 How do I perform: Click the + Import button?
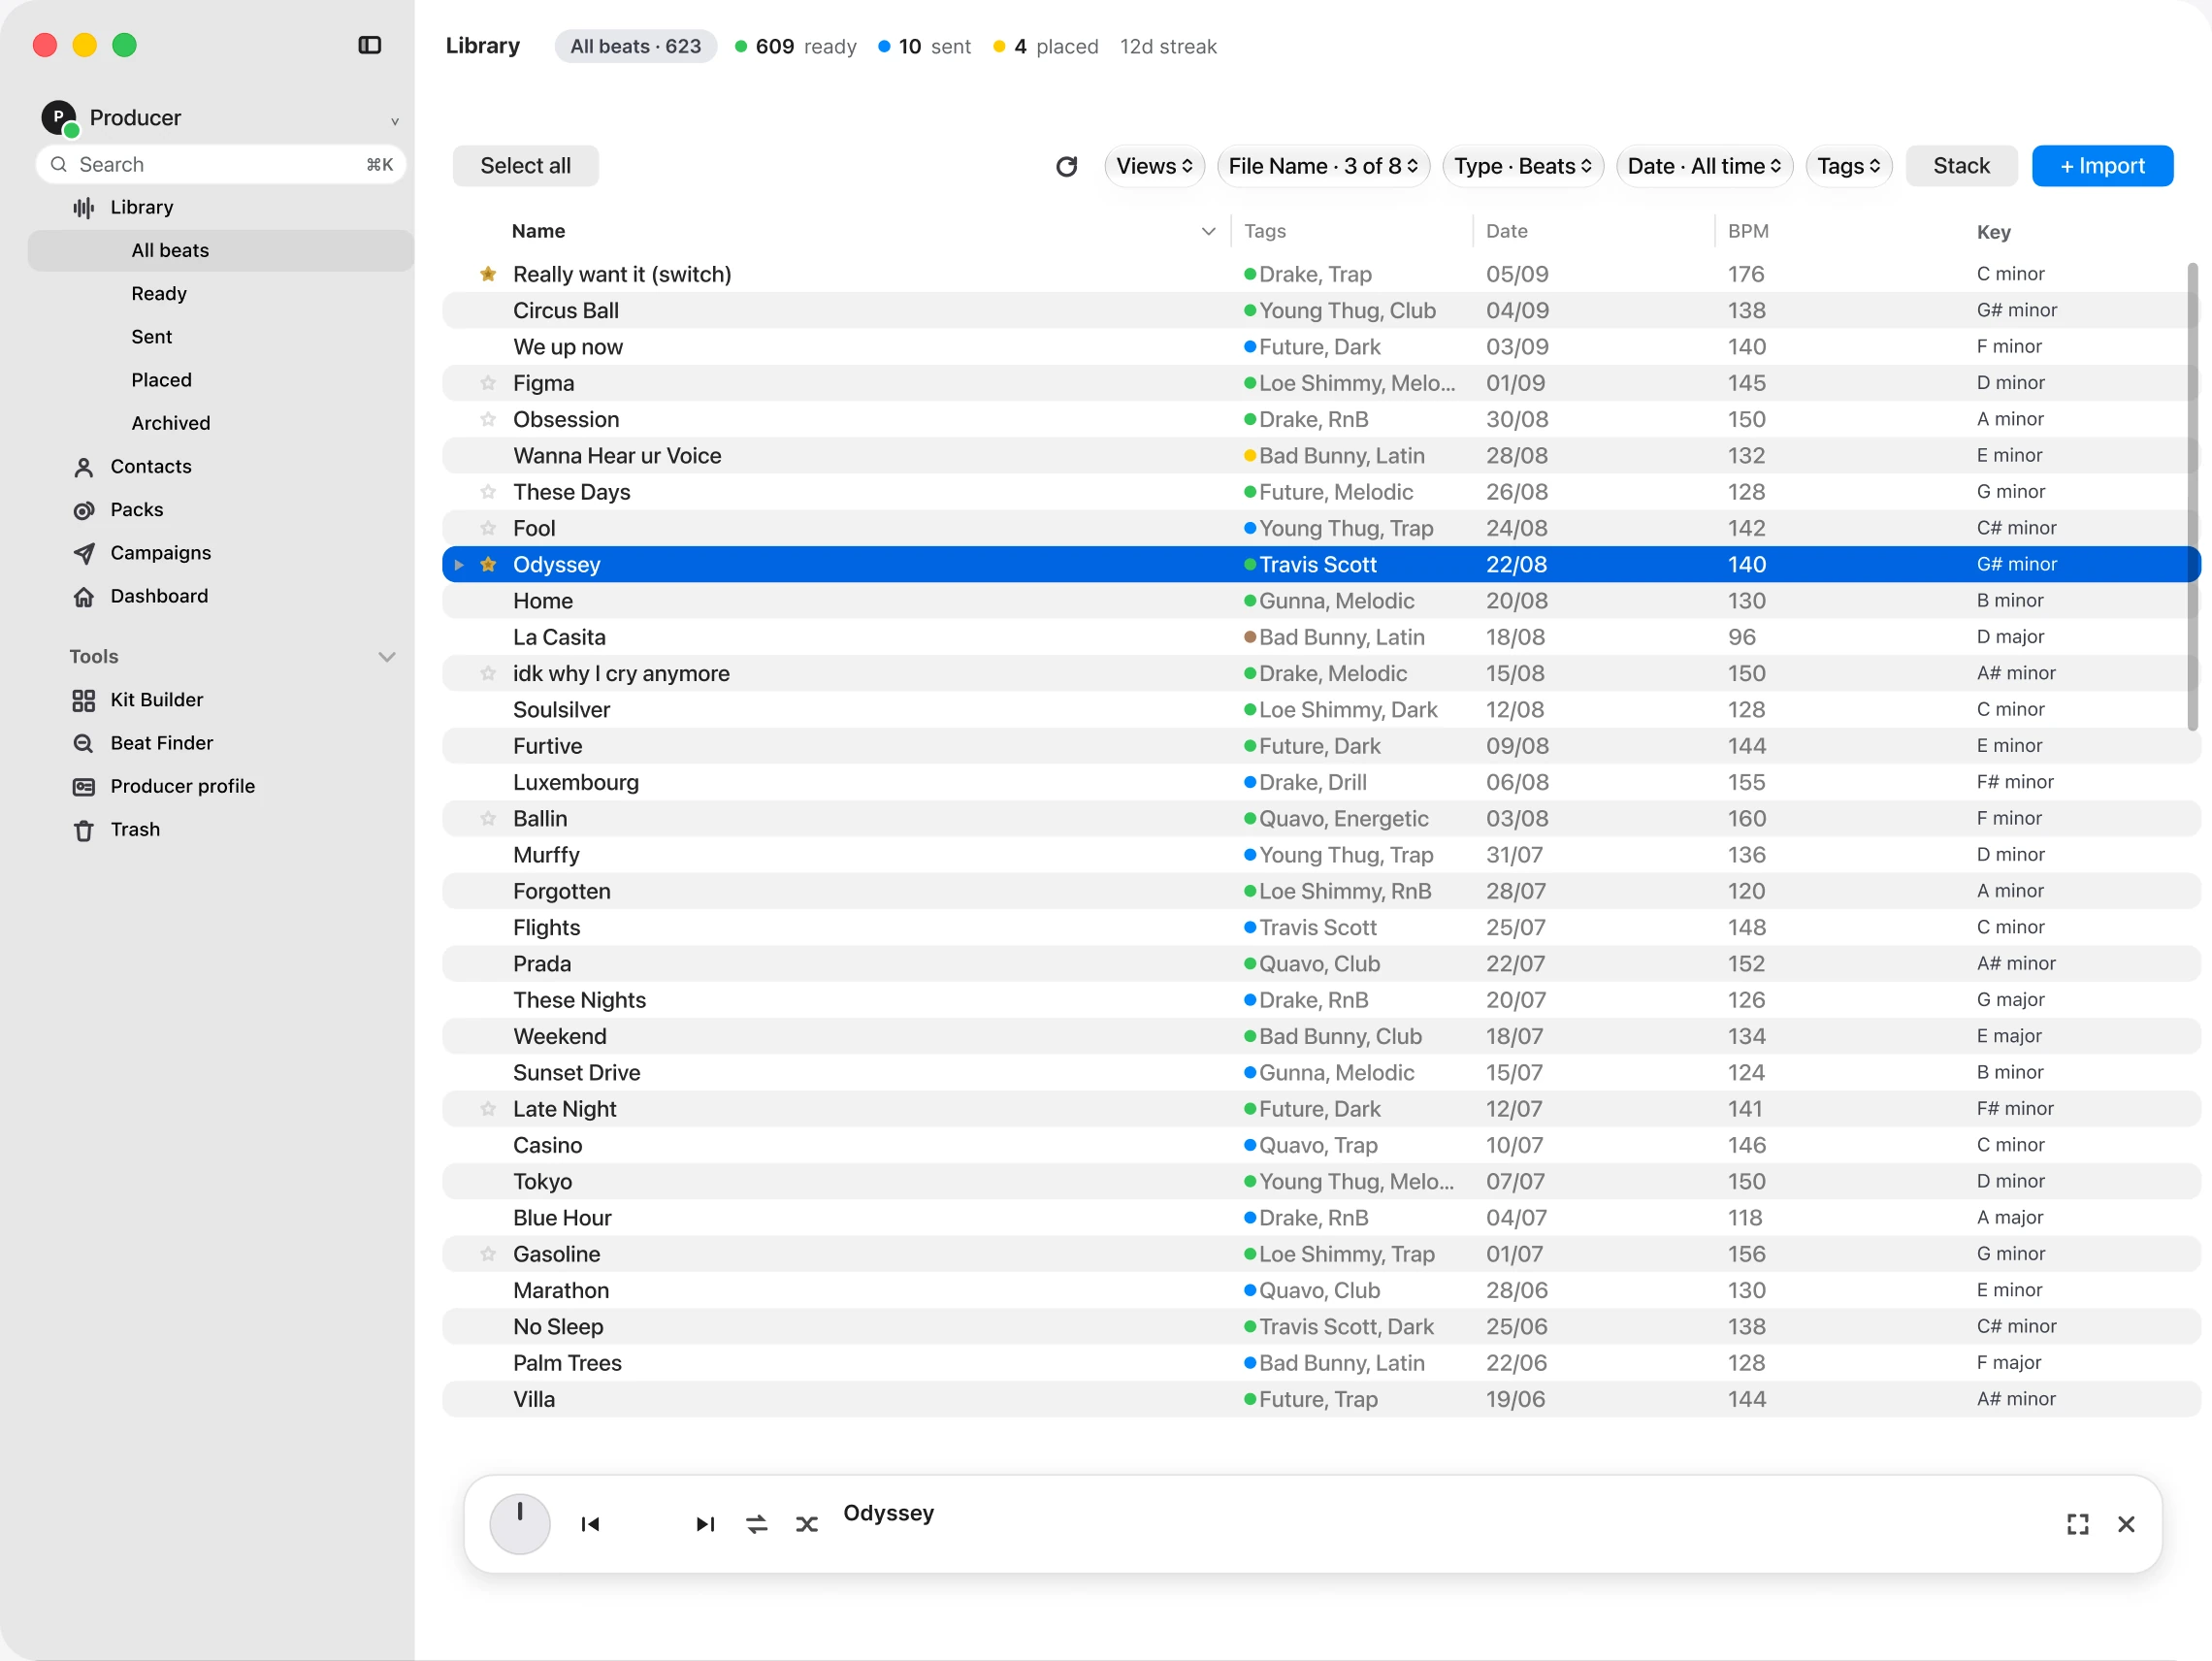click(2102, 166)
